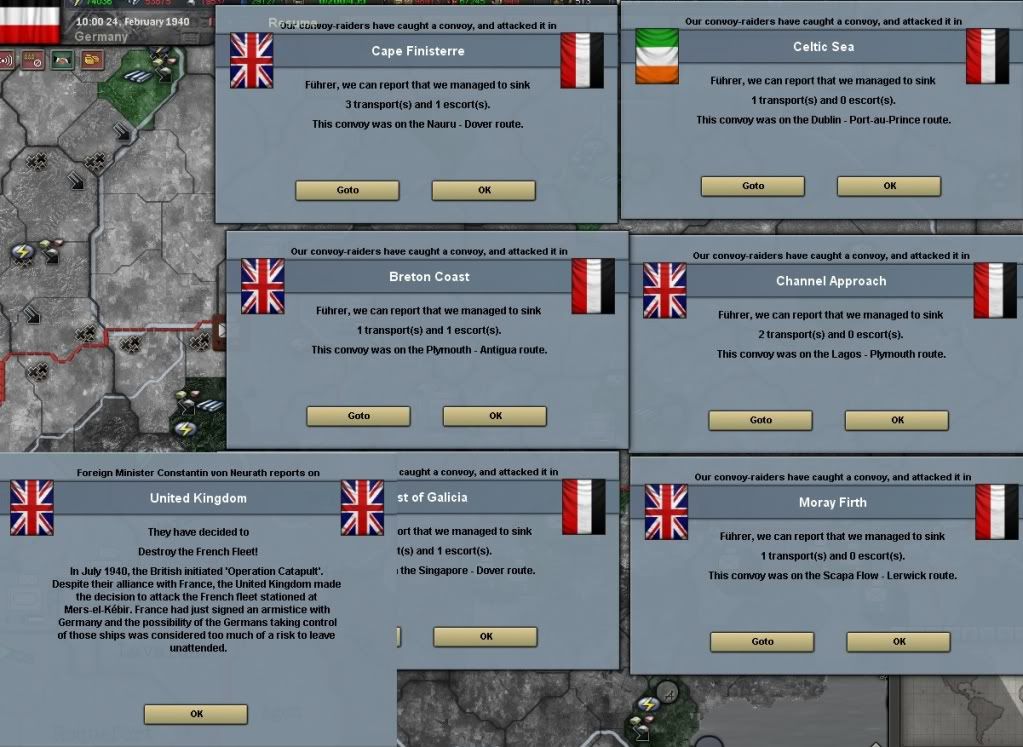
Task: Click the UK flag in Channel Approach dialog
Action: [x=665, y=290]
